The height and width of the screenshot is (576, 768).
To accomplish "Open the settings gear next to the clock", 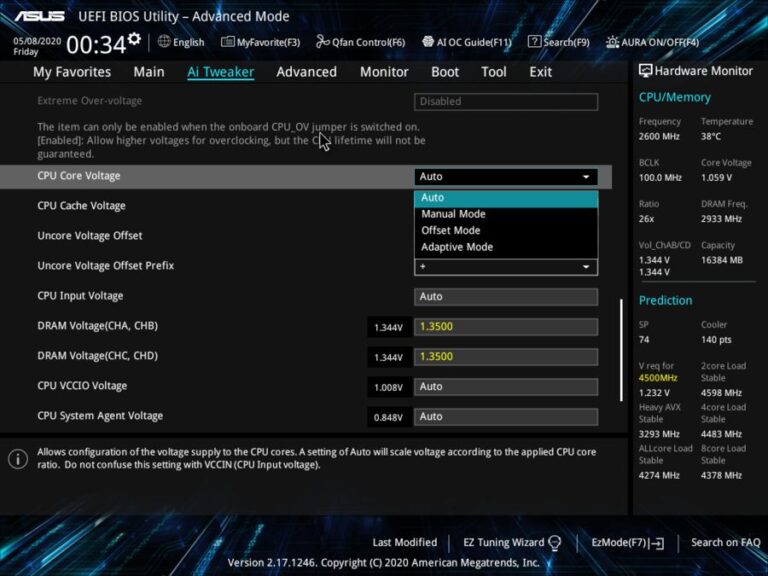I will tap(134, 39).
